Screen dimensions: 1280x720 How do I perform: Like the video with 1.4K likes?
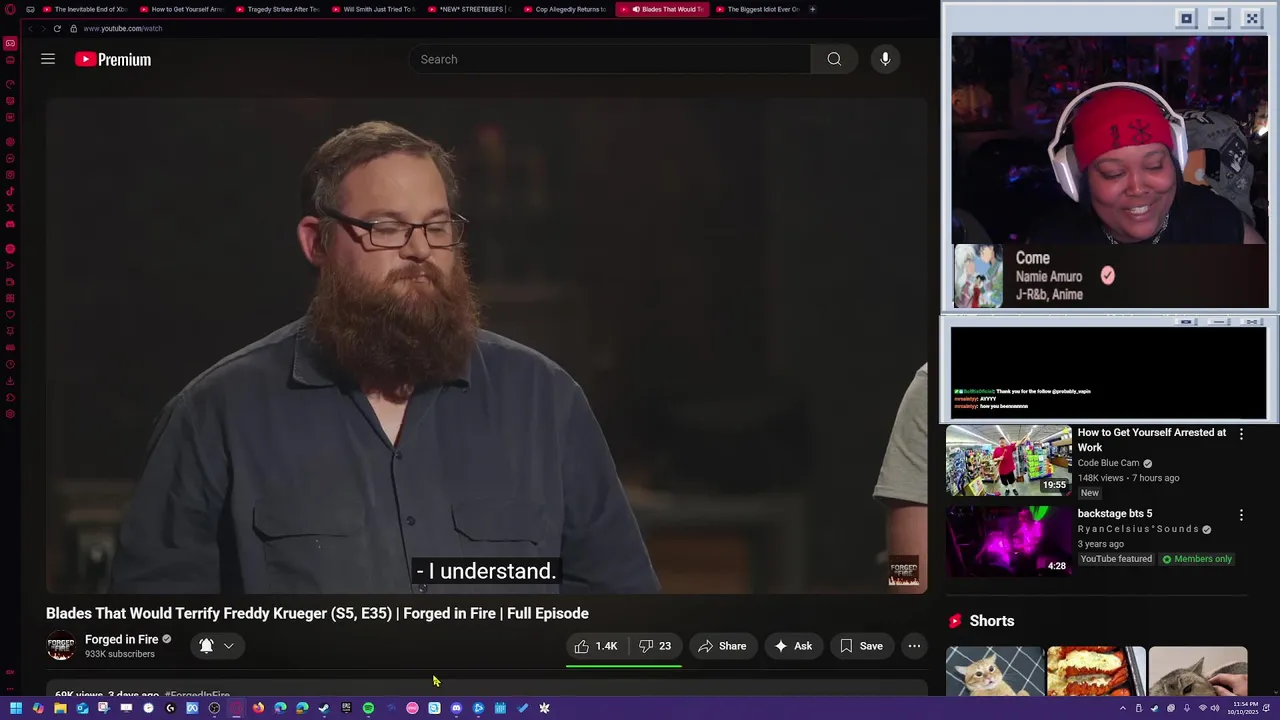pyautogui.click(x=596, y=646)
